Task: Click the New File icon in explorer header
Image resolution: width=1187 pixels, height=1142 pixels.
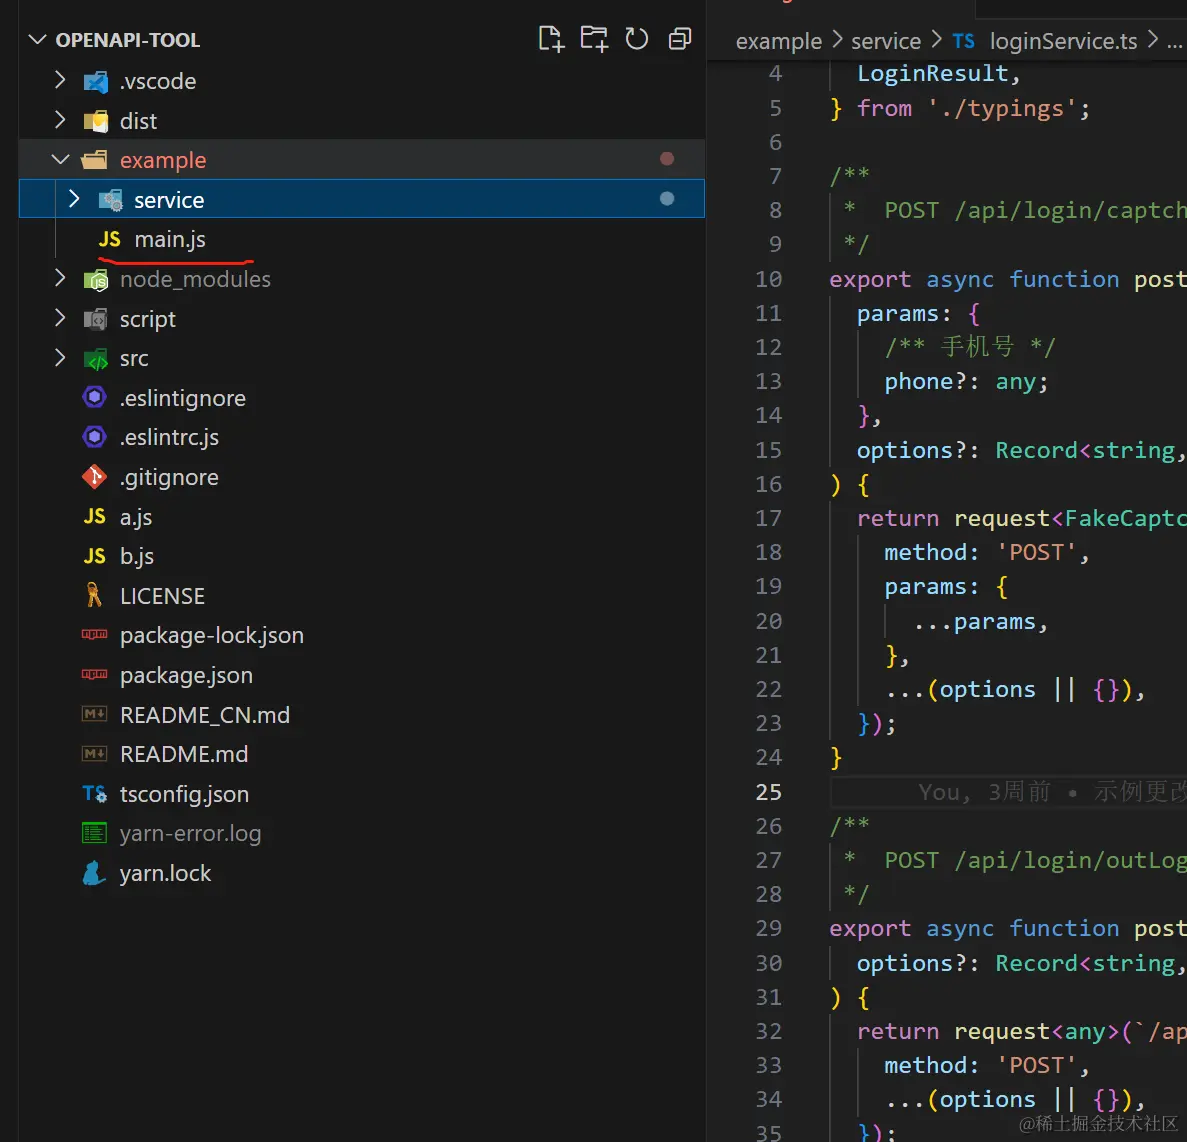Action: click(x=550, y=39)
